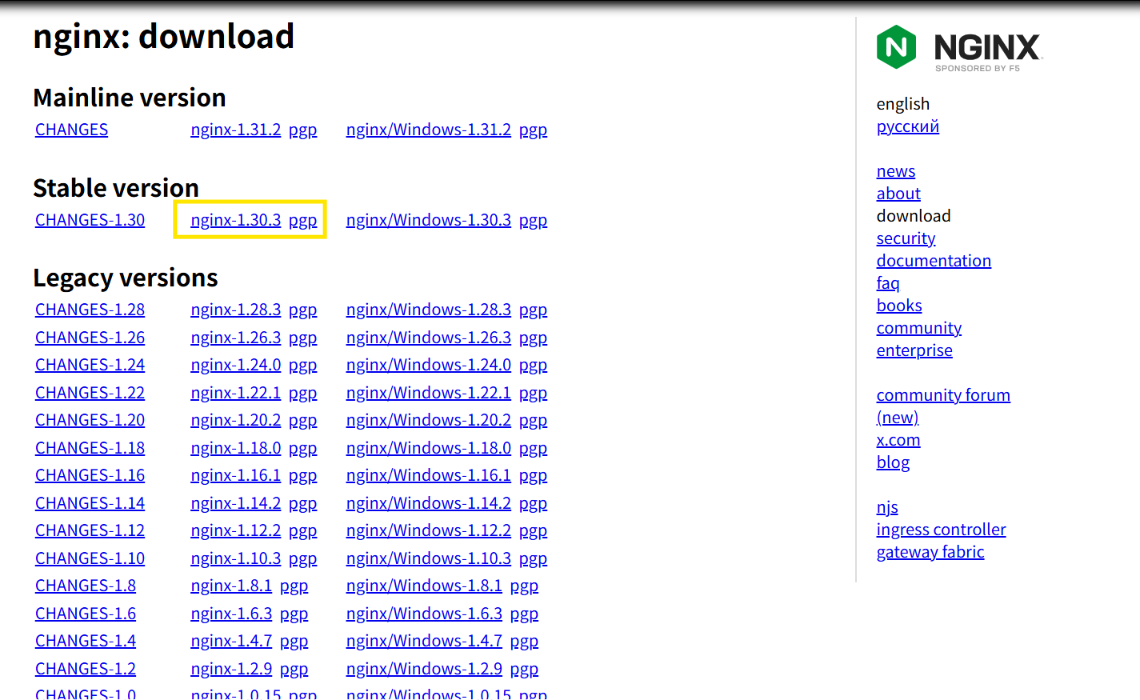Open CHANGES-1.12 link
1140x700 pixels.
[x=90, y=531]
